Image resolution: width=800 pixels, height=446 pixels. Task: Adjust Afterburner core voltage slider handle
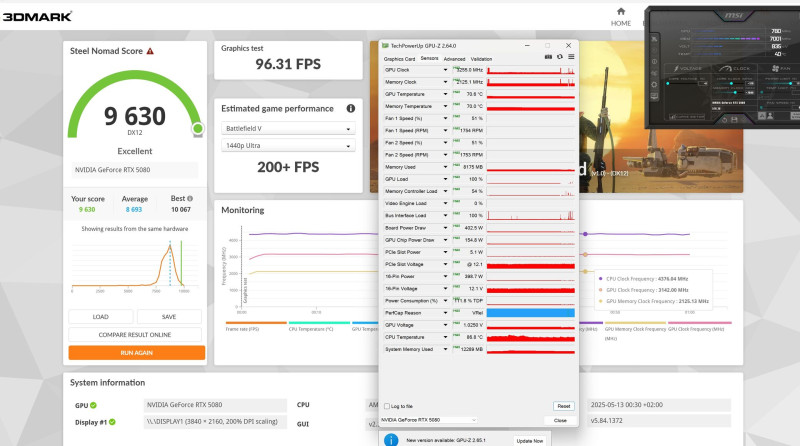click(x=667, y=83)
